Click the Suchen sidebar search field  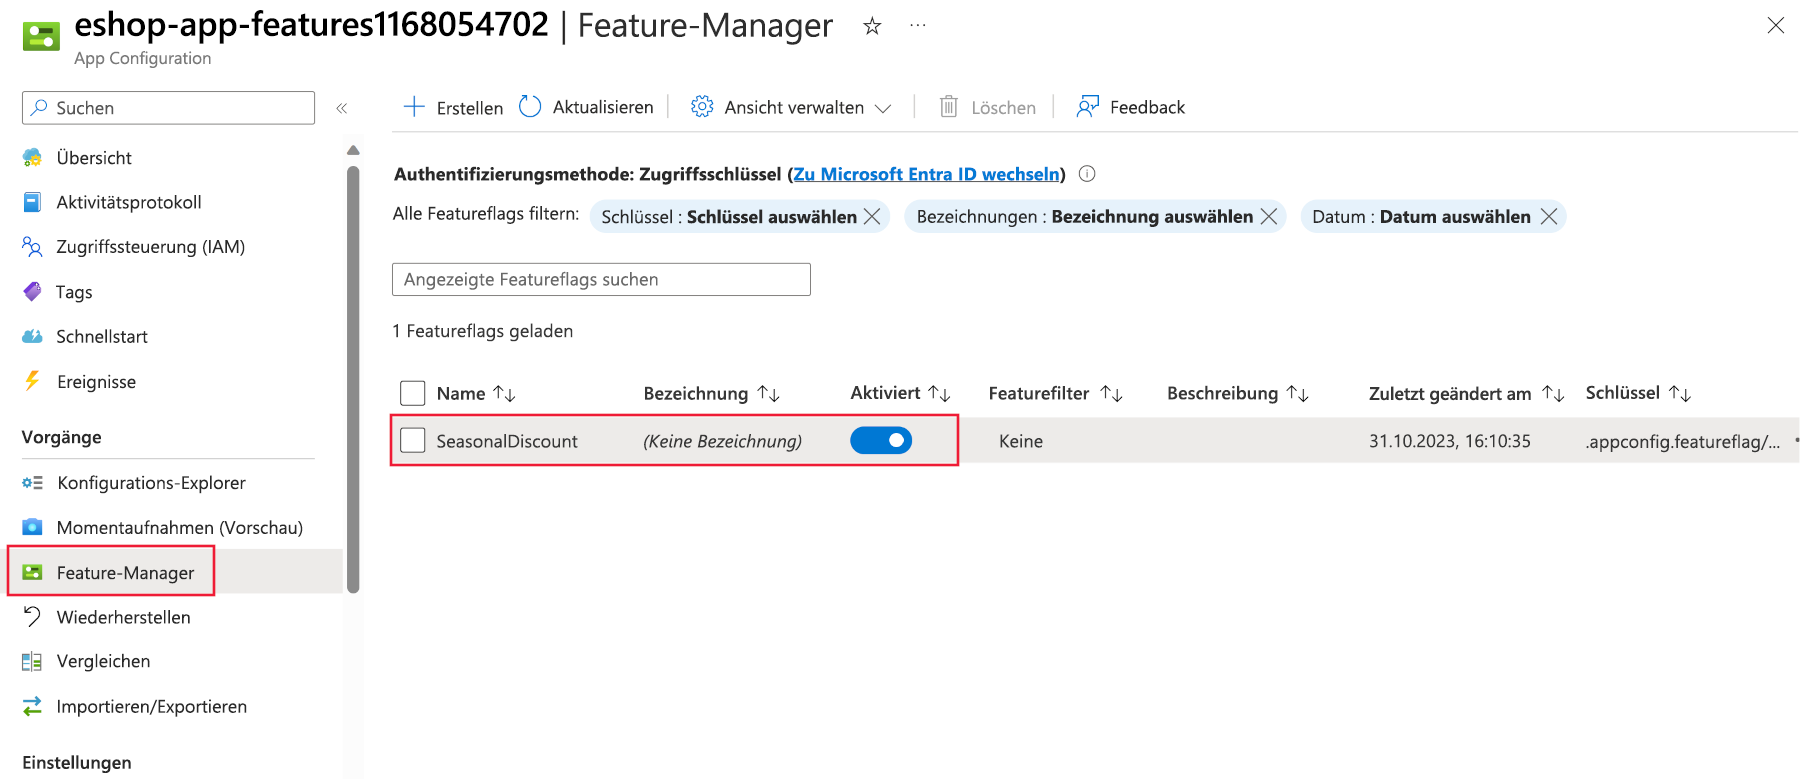click(168, 108)
